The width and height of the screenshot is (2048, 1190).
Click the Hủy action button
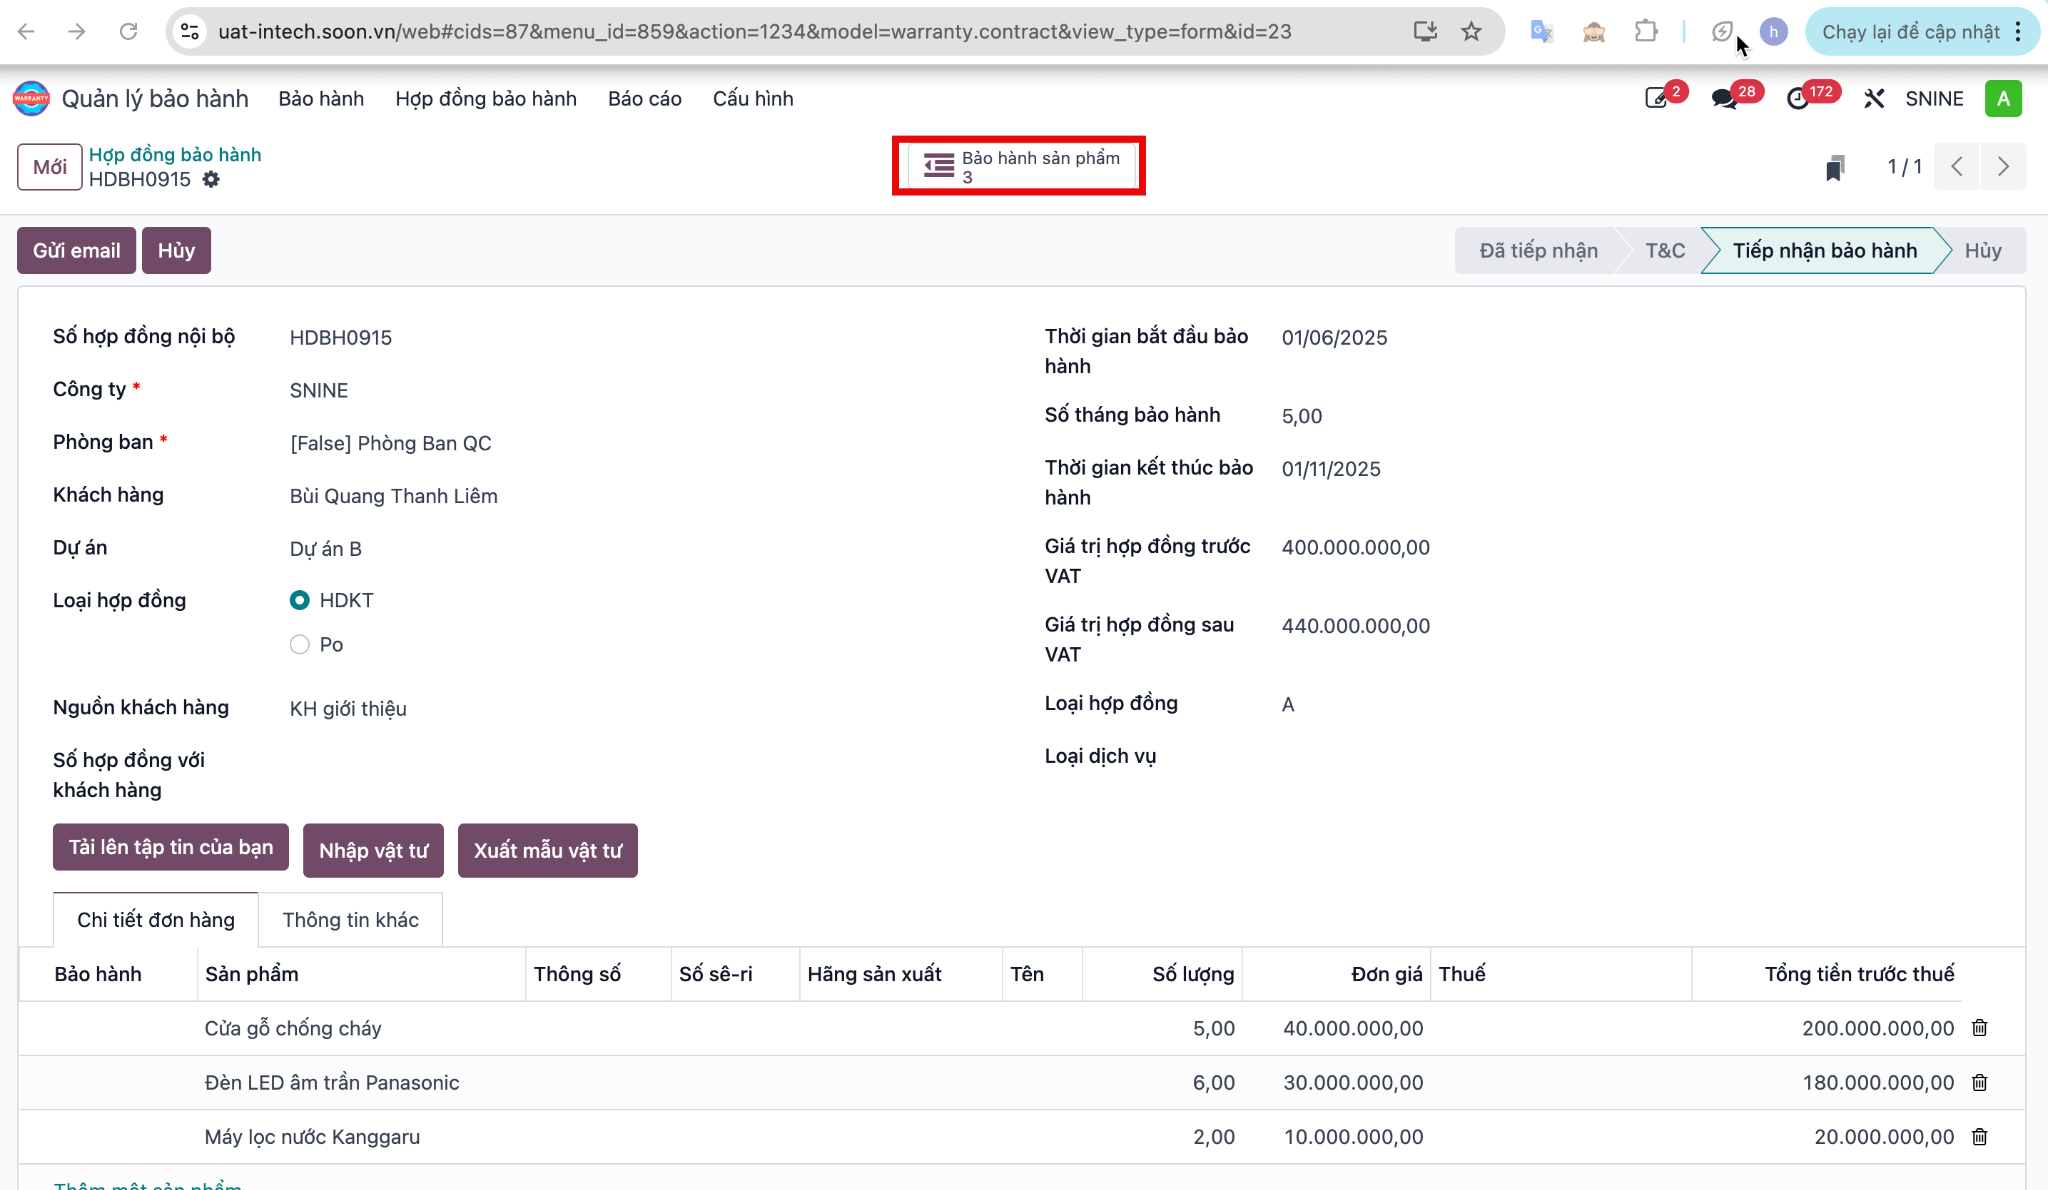[176, 250]
